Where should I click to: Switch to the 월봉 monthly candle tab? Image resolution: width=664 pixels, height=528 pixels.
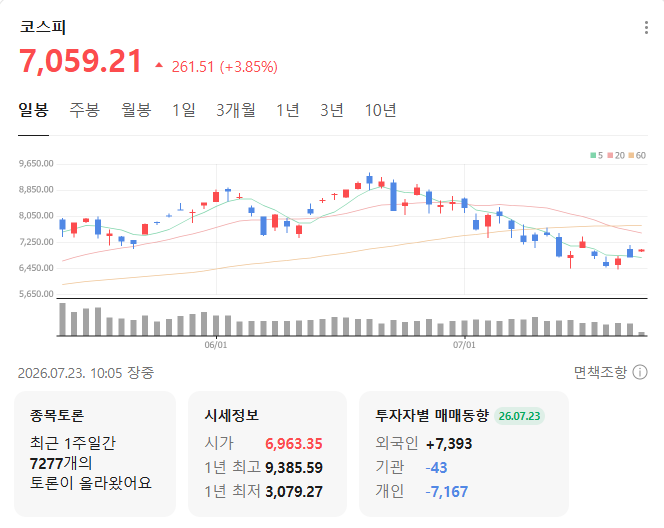pyautogui.click(x=136, y=110)
